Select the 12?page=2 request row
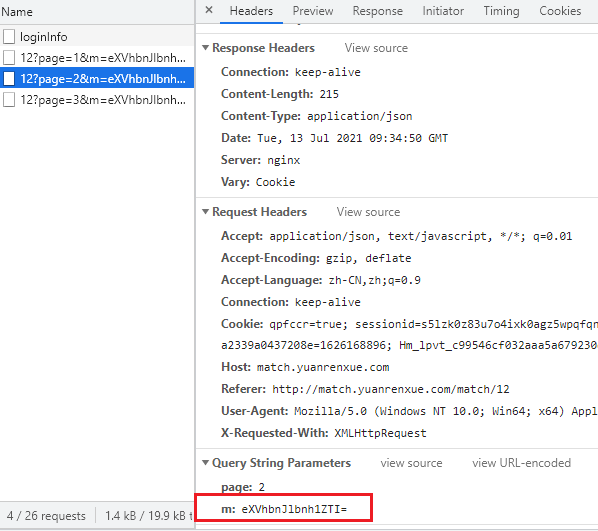This screenshot has height=531, width=598. [x=97, y=79]
